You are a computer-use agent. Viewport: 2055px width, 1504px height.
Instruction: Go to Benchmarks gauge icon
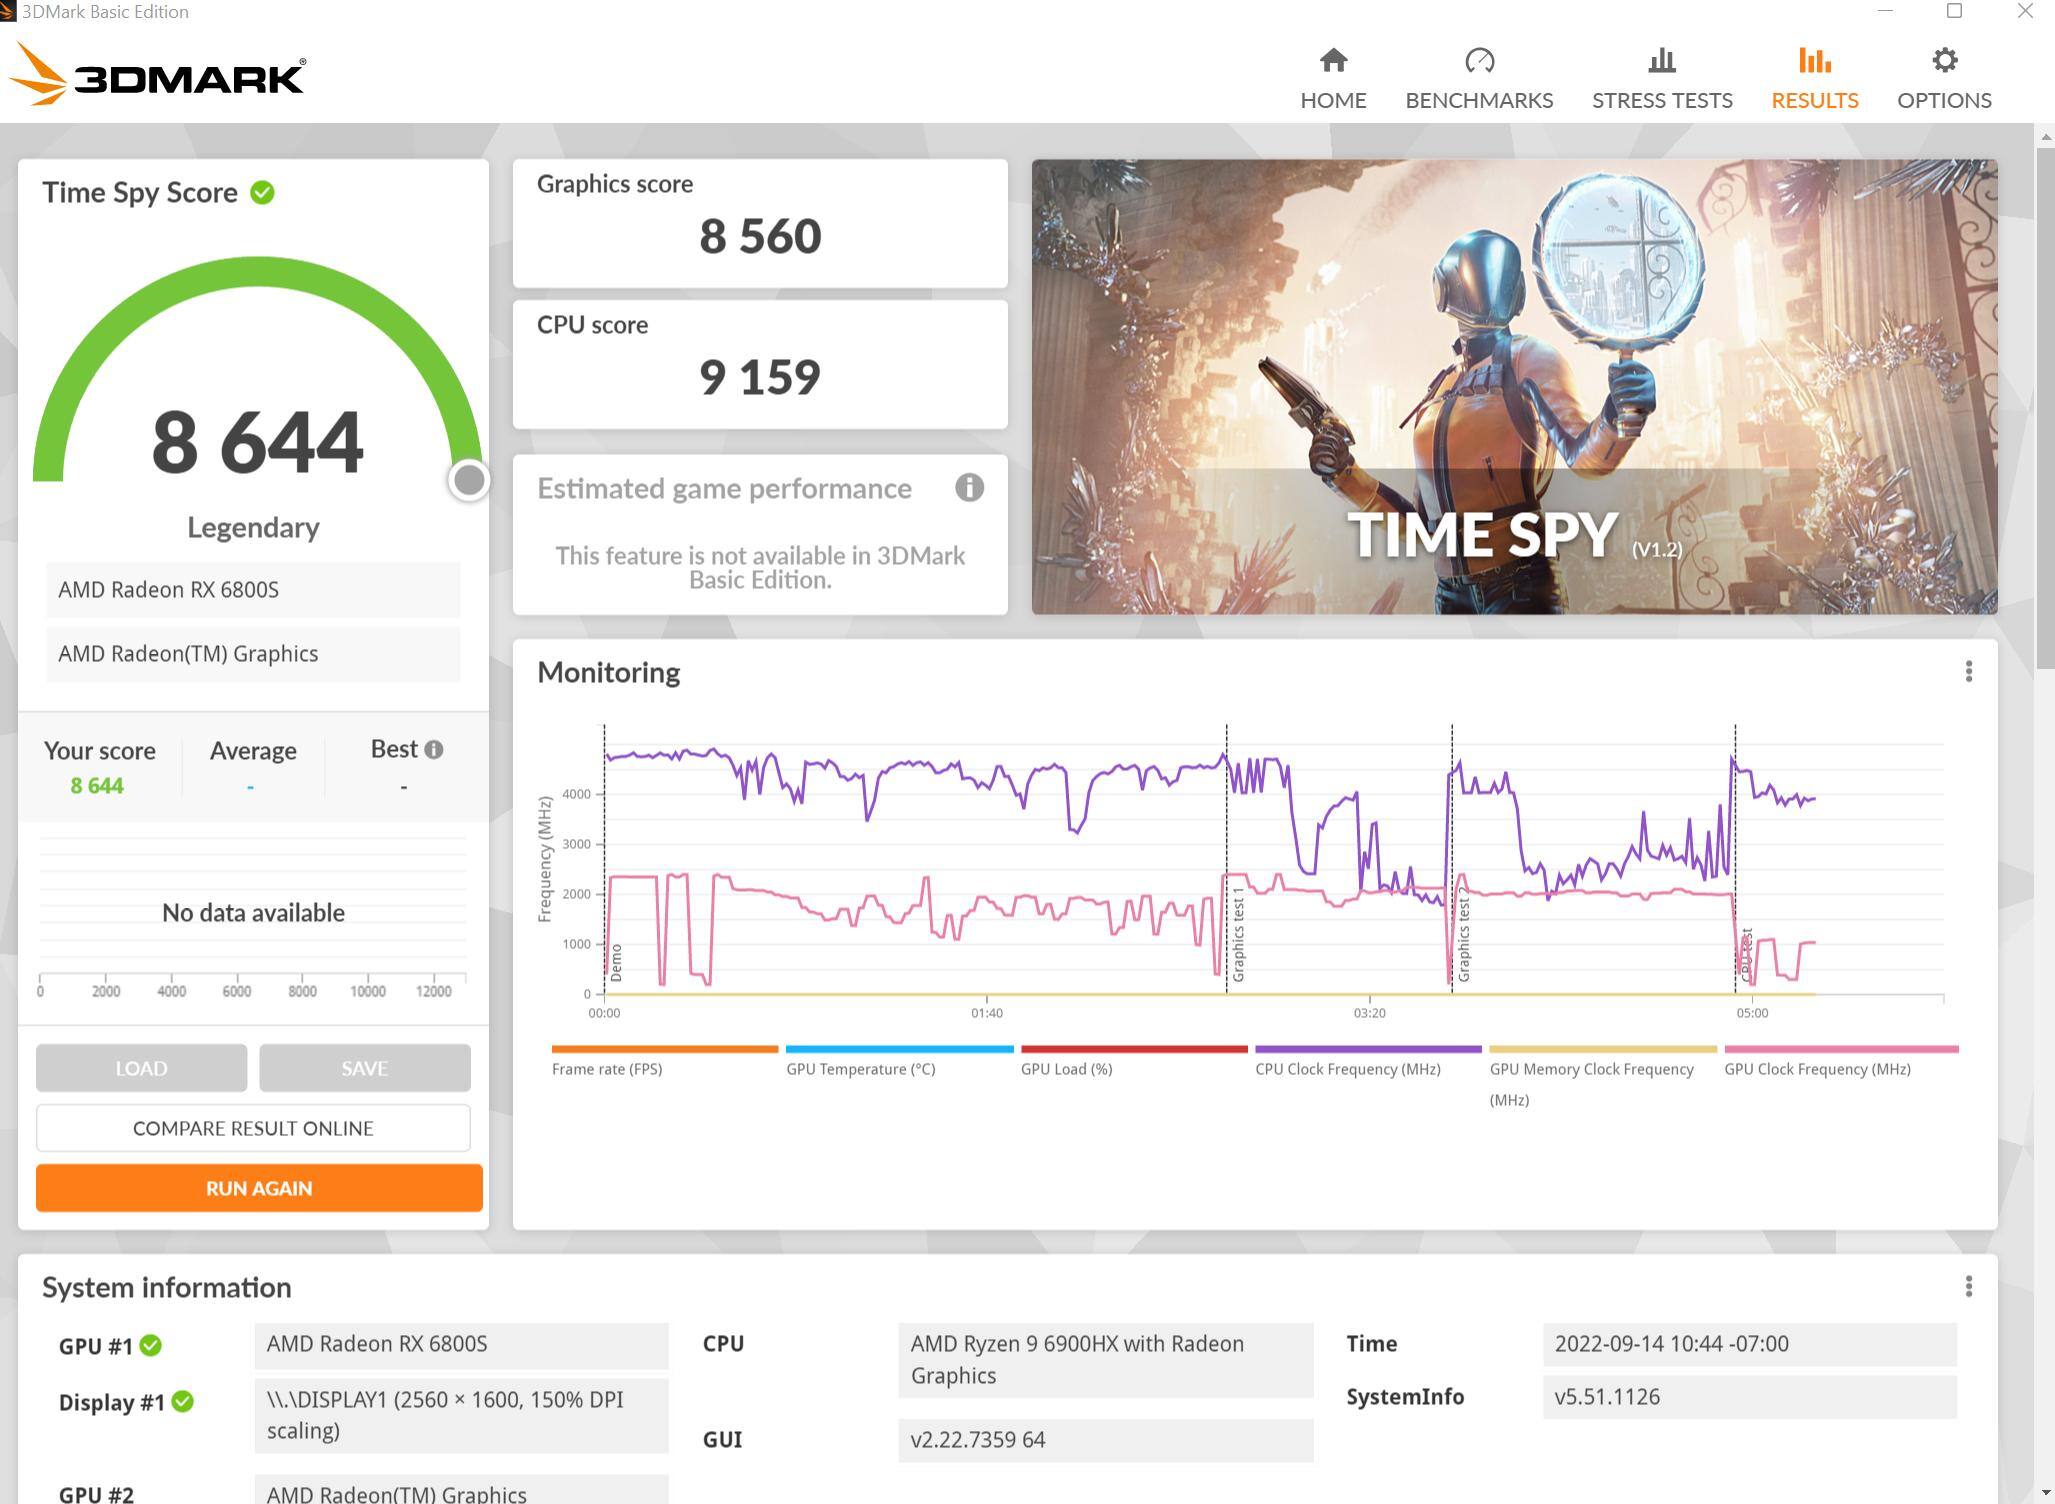pyautogui.click(x=1479, y=62)
